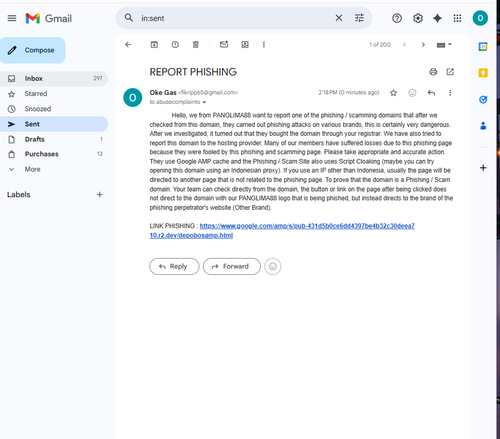Add an emoji reaction beside the star
500x439 pixels.
click(412, 93)
